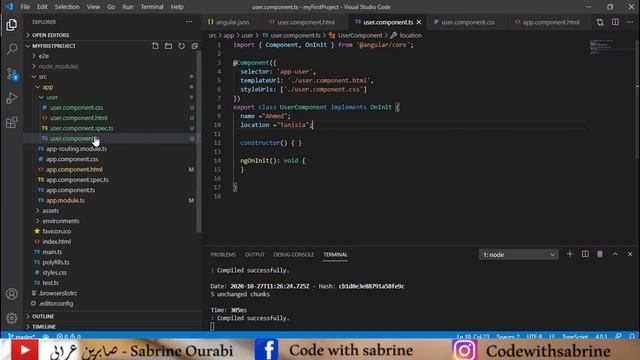Open the File menu
Viewport: 640px width, 360px height.
[x=25, y=7]
